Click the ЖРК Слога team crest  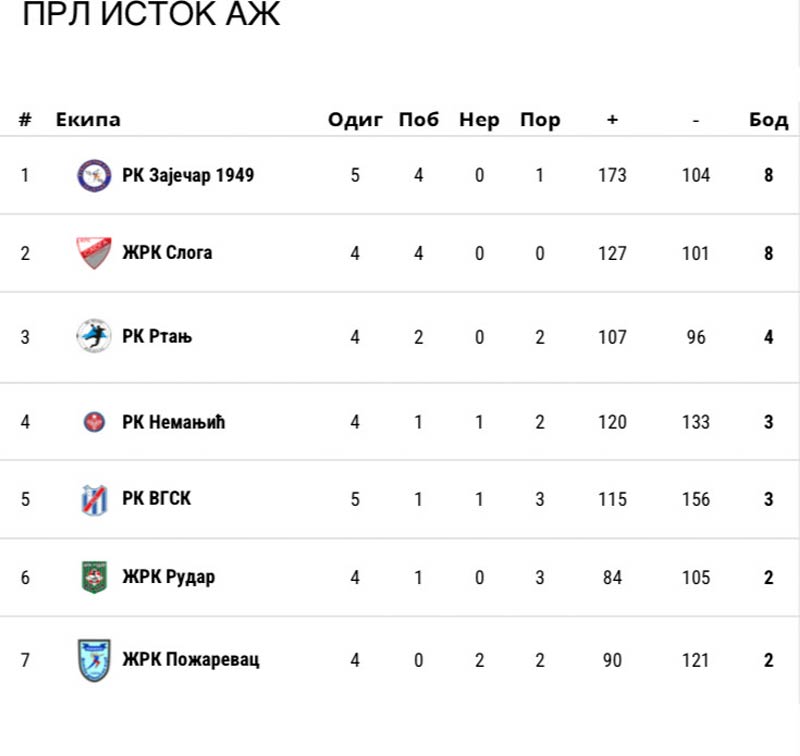[x=94, y=253]
